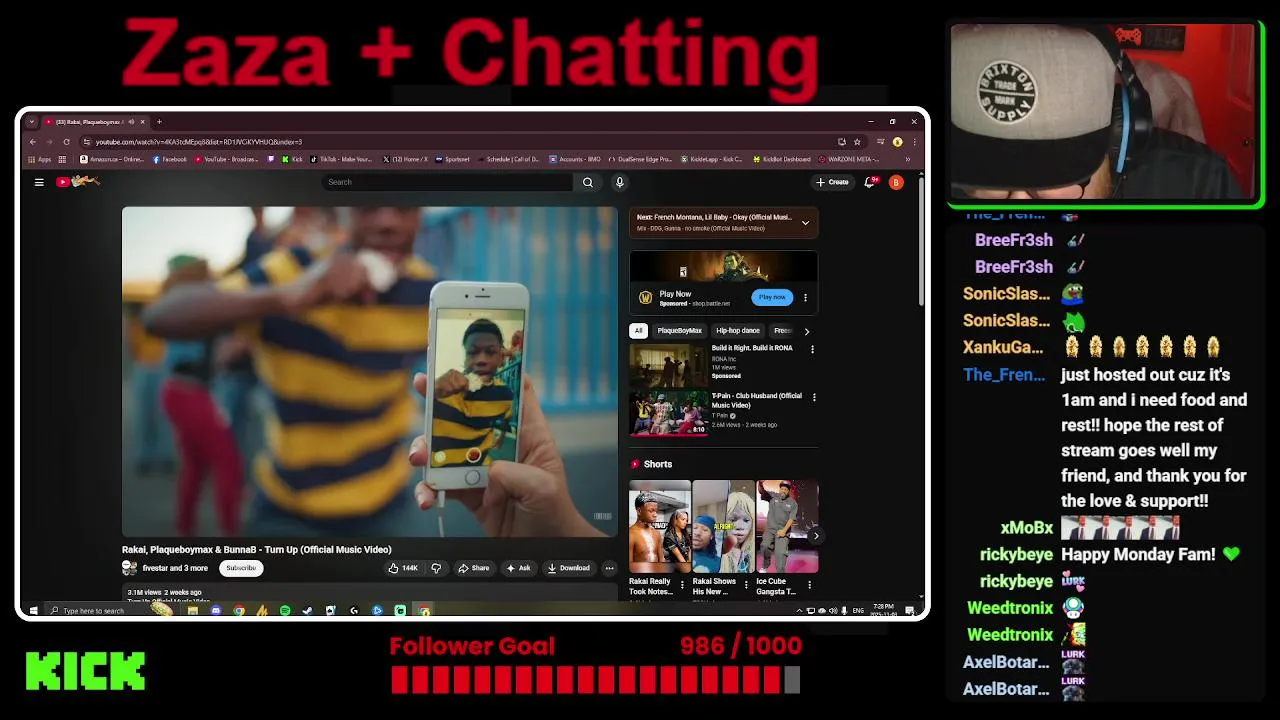Subscribe to the fivestar channel
The height and width of the screenshot is (720, 1280).
[x=241, y=568]
